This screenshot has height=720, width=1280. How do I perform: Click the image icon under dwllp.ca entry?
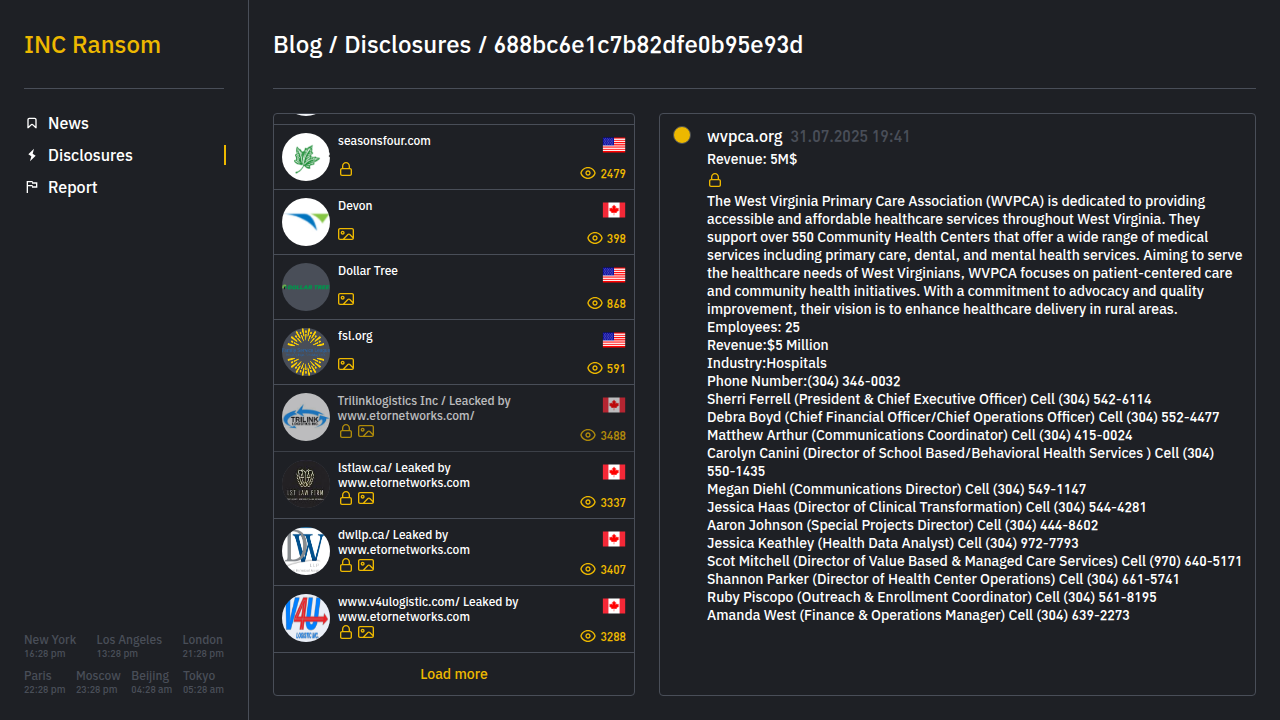click(x=366, y=565)
